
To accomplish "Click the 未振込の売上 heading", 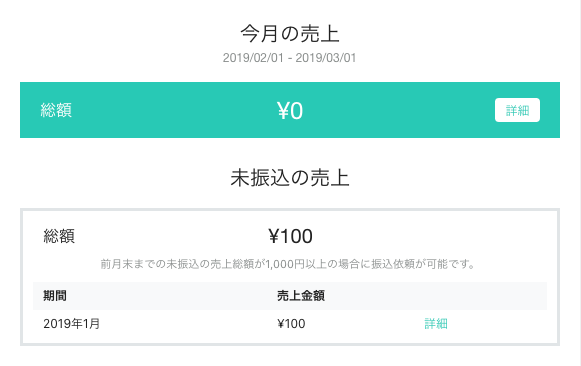I will (x=290, y=177).
